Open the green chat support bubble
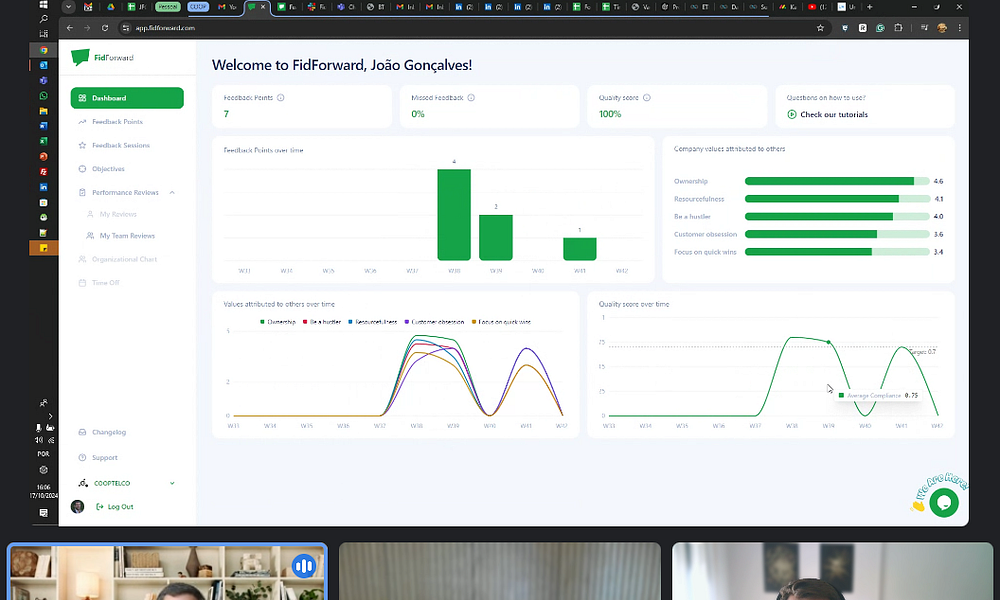 pyautogui.click(x=943, y=502)
